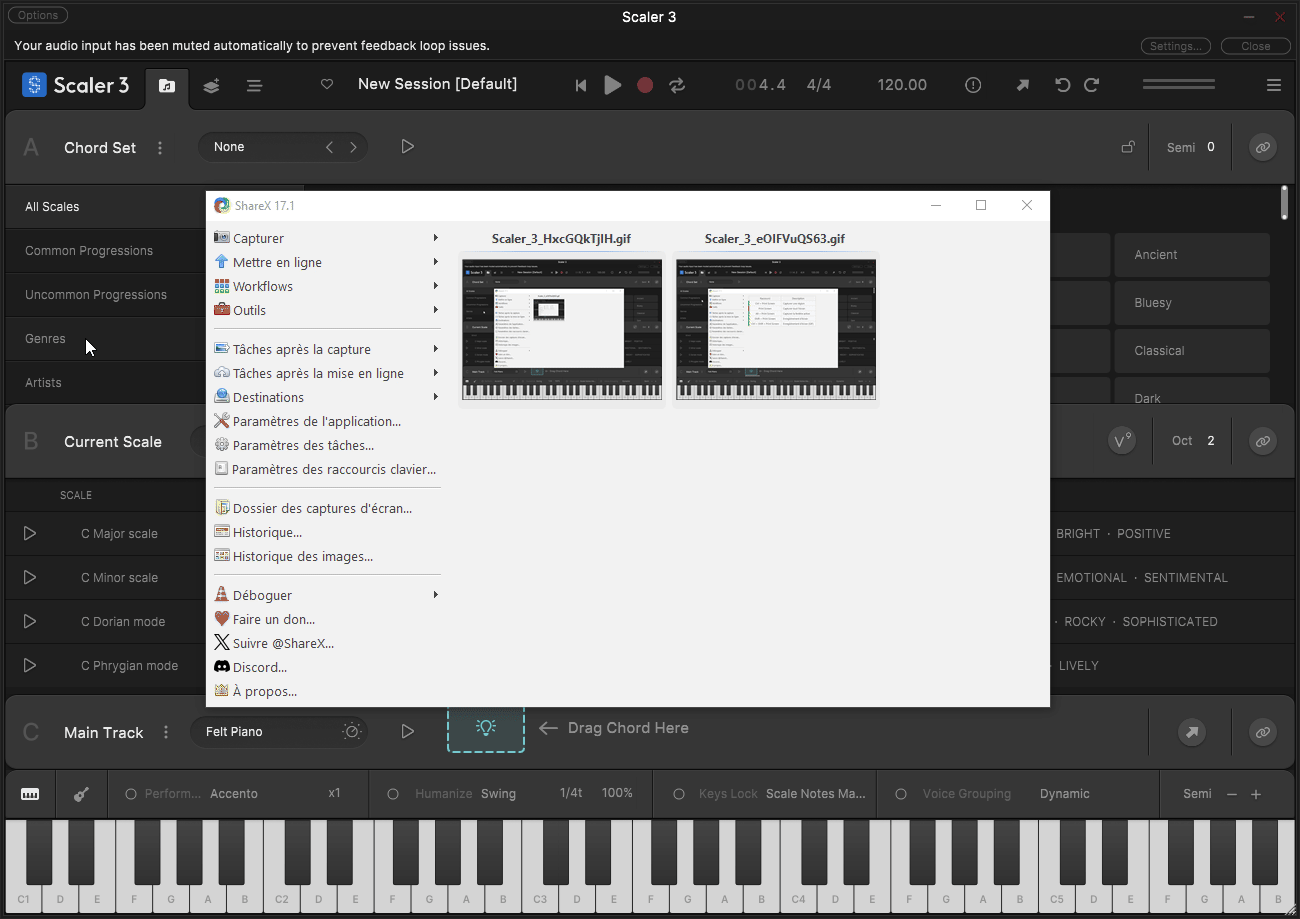The width and height of the screenshot is (1300, 919).
Task: Open the hamburger menu at top right
Action: click(1274, 85)
